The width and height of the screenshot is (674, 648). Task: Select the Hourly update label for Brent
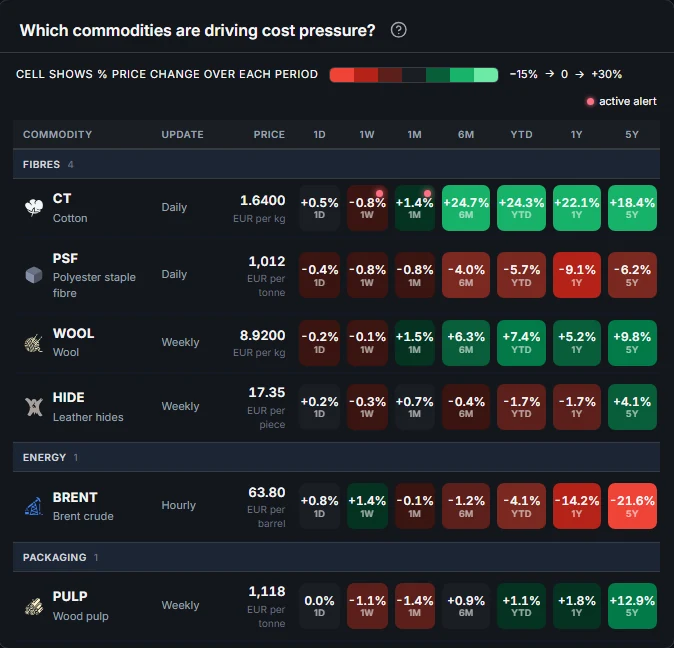click(x=178, y=505)
